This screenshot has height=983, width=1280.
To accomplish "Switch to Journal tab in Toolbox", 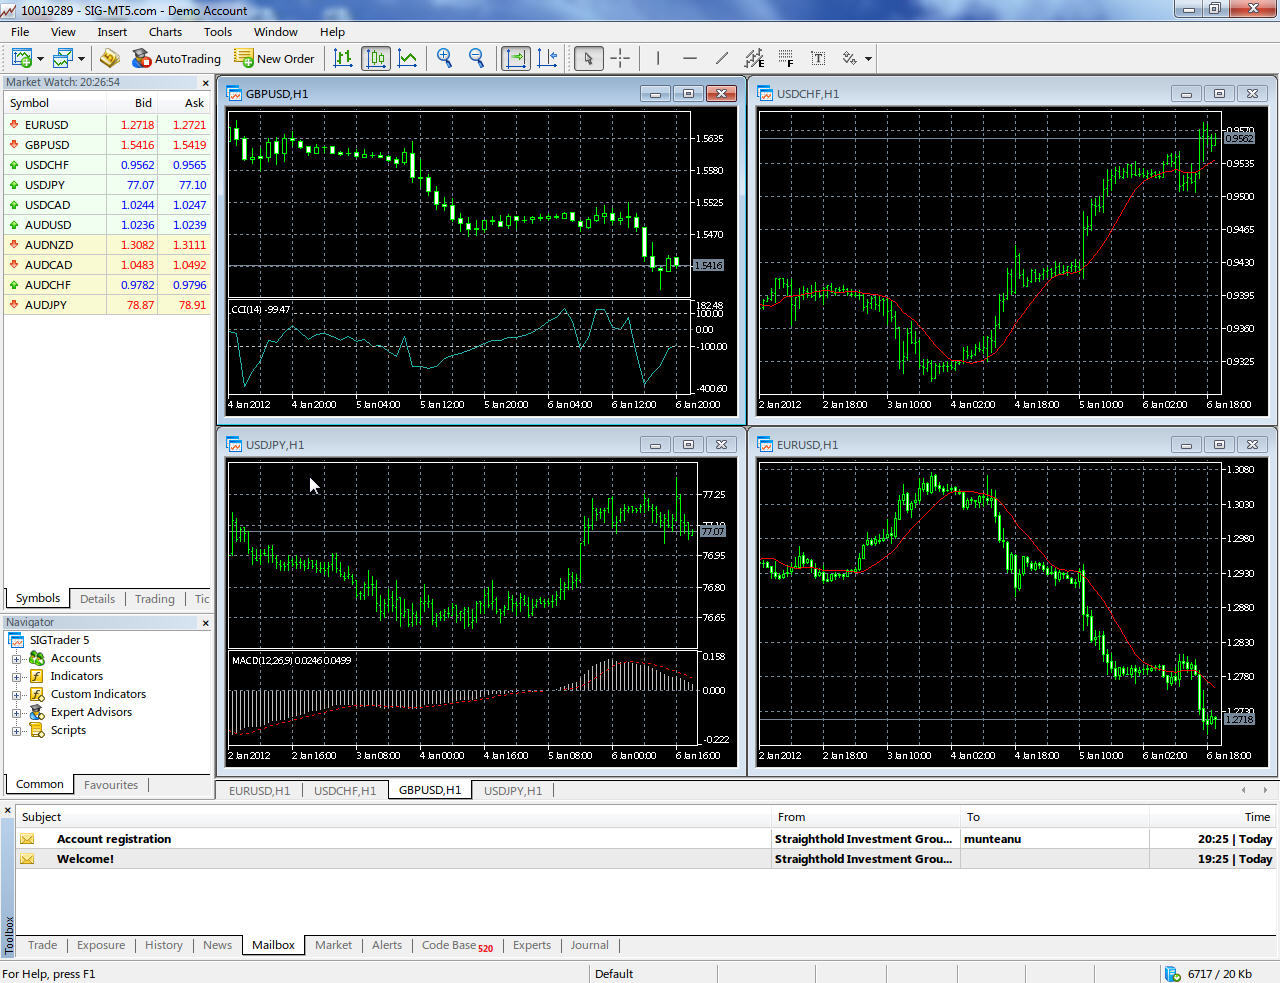I will [x=589, y=945].
